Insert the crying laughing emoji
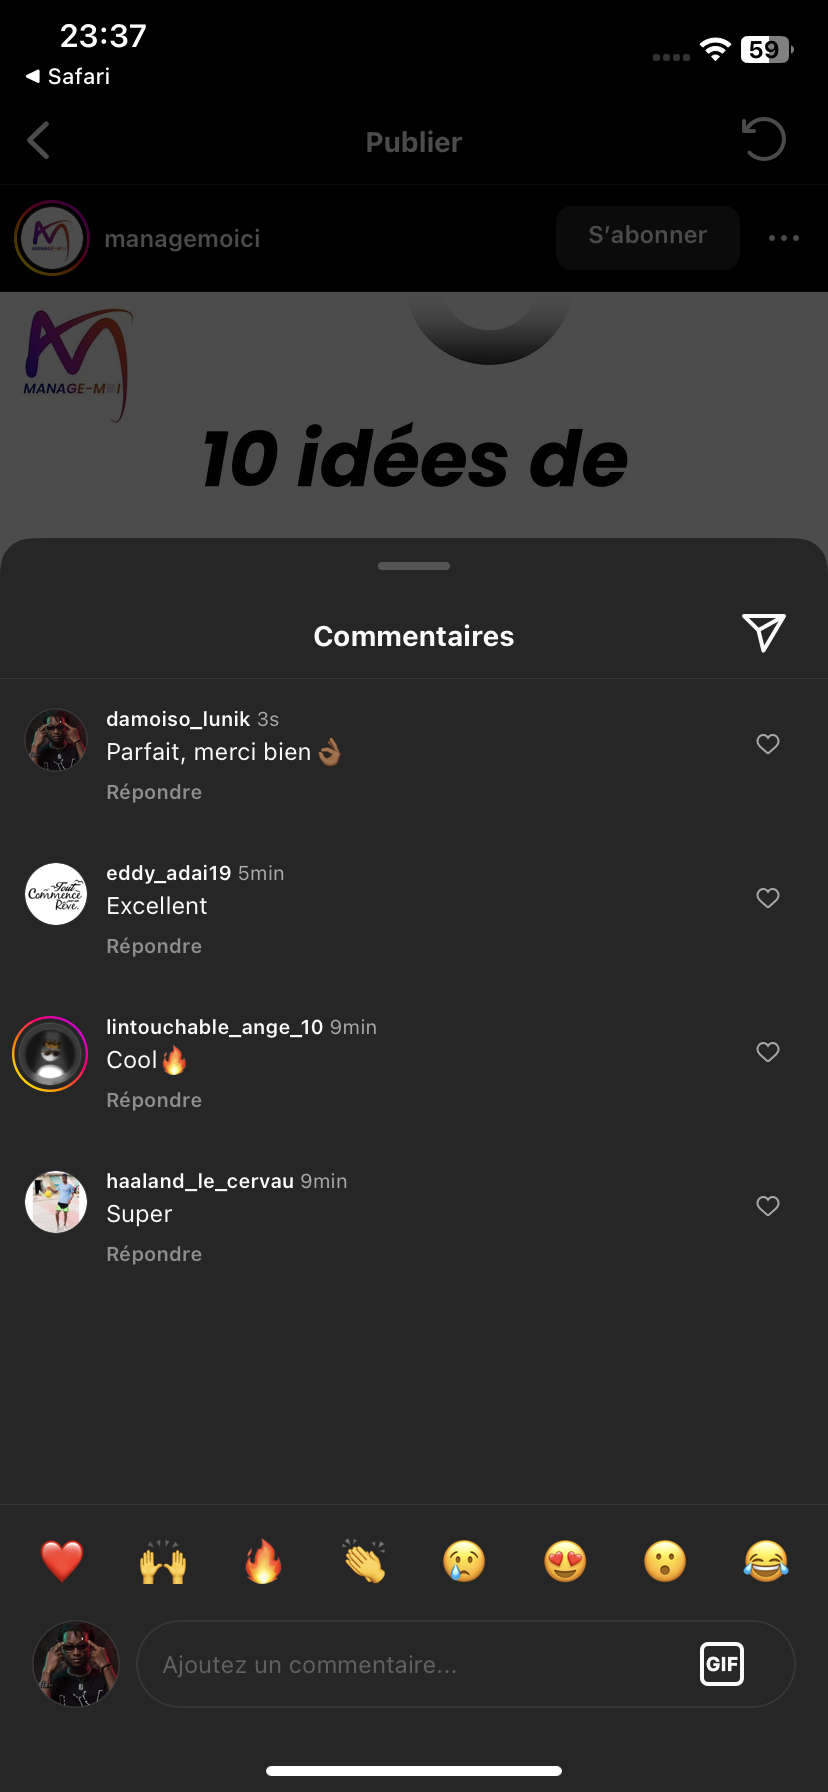The width and height of the screenshot is (828, 1792). pos(766,1561)
